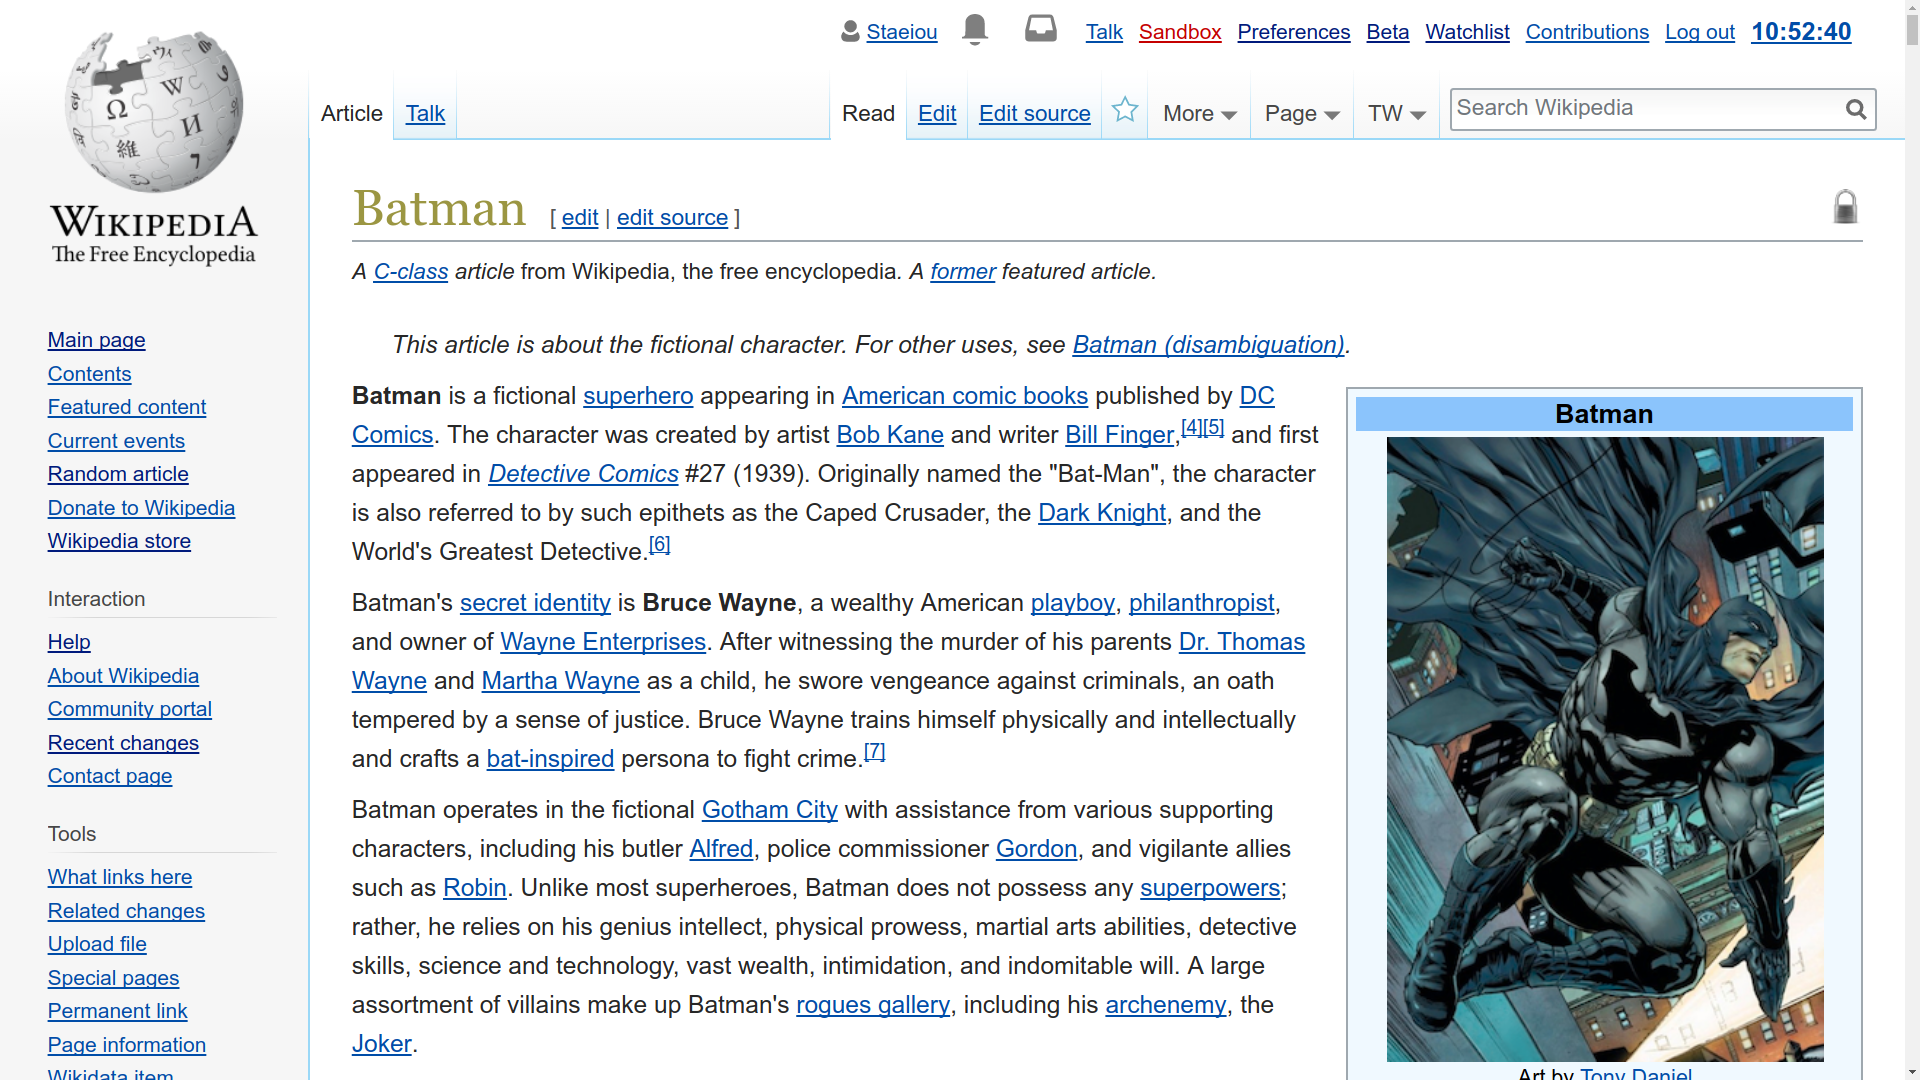Image resolution: width=1920 pixels, height=1080 pixels.
Task: Open the Joker link
Action: coord(381,1043)
